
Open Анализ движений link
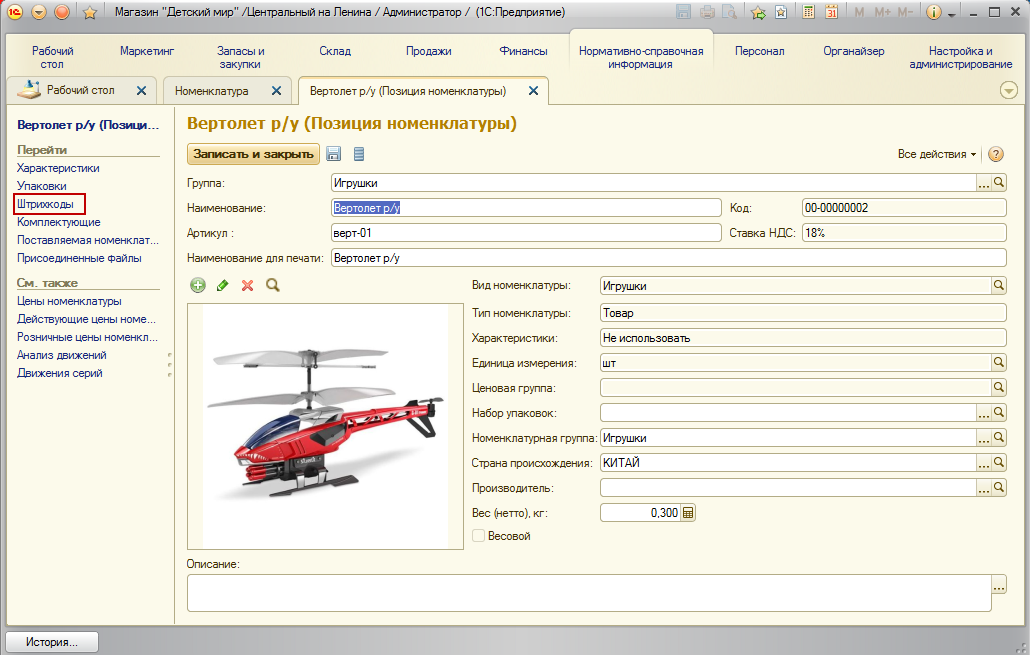point(62,355)
